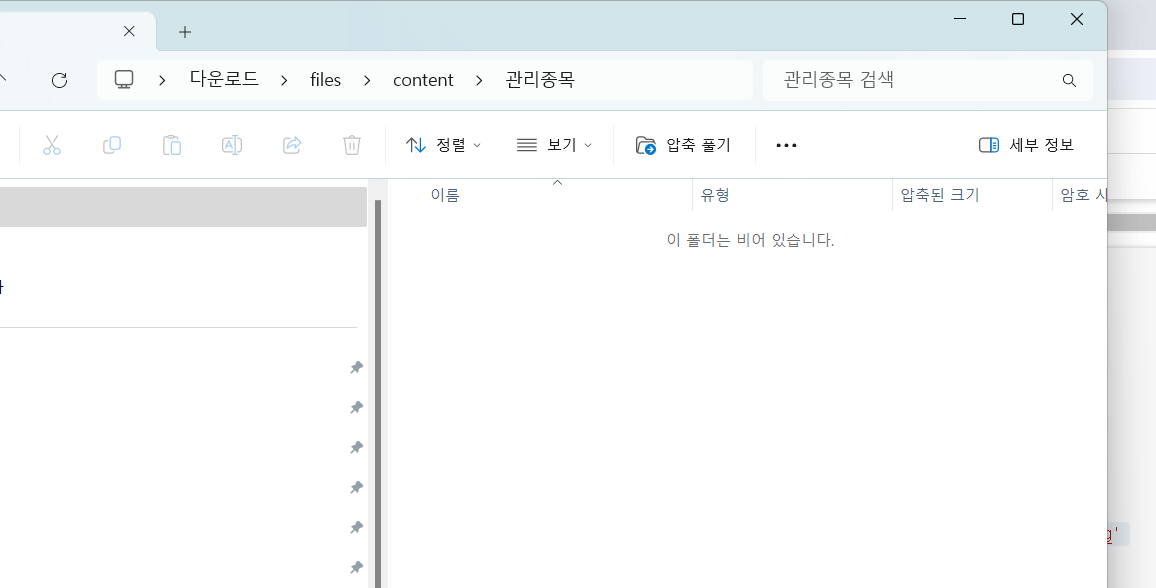Select files in the address breadcrumb
Screen dimensions: 1156x588
point(325,80)
